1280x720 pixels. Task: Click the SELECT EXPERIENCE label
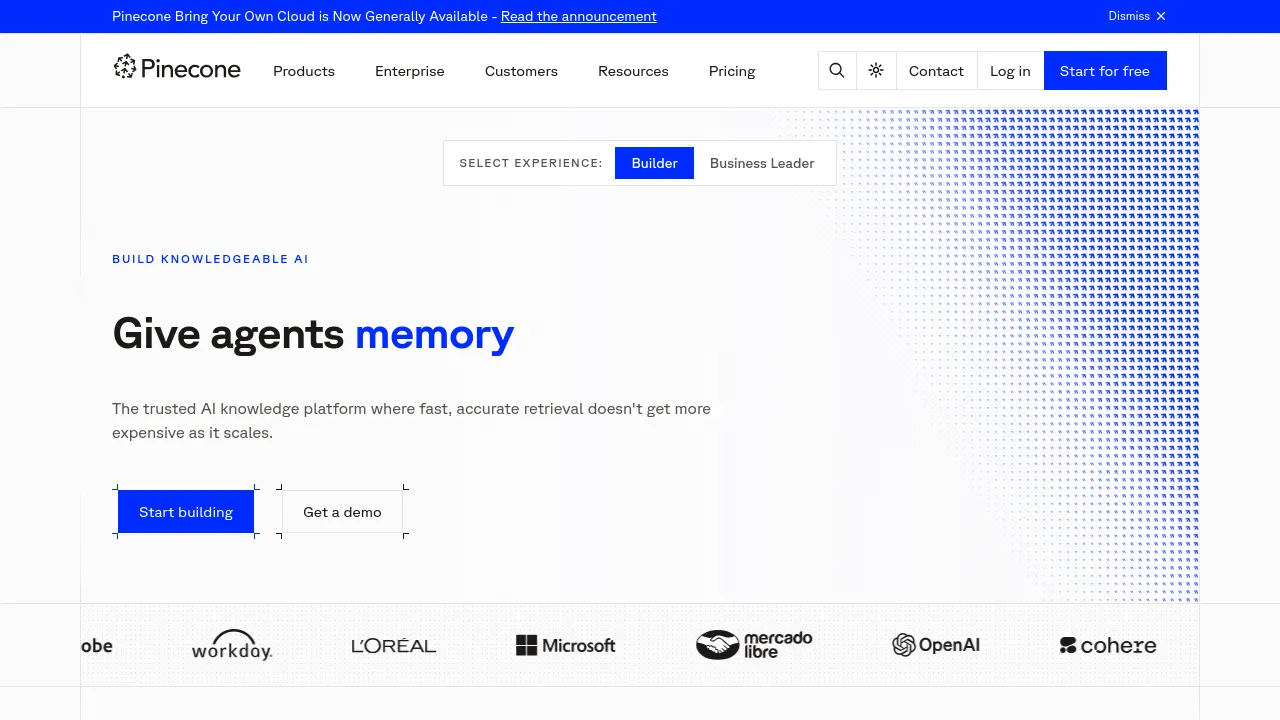(531, 163)
